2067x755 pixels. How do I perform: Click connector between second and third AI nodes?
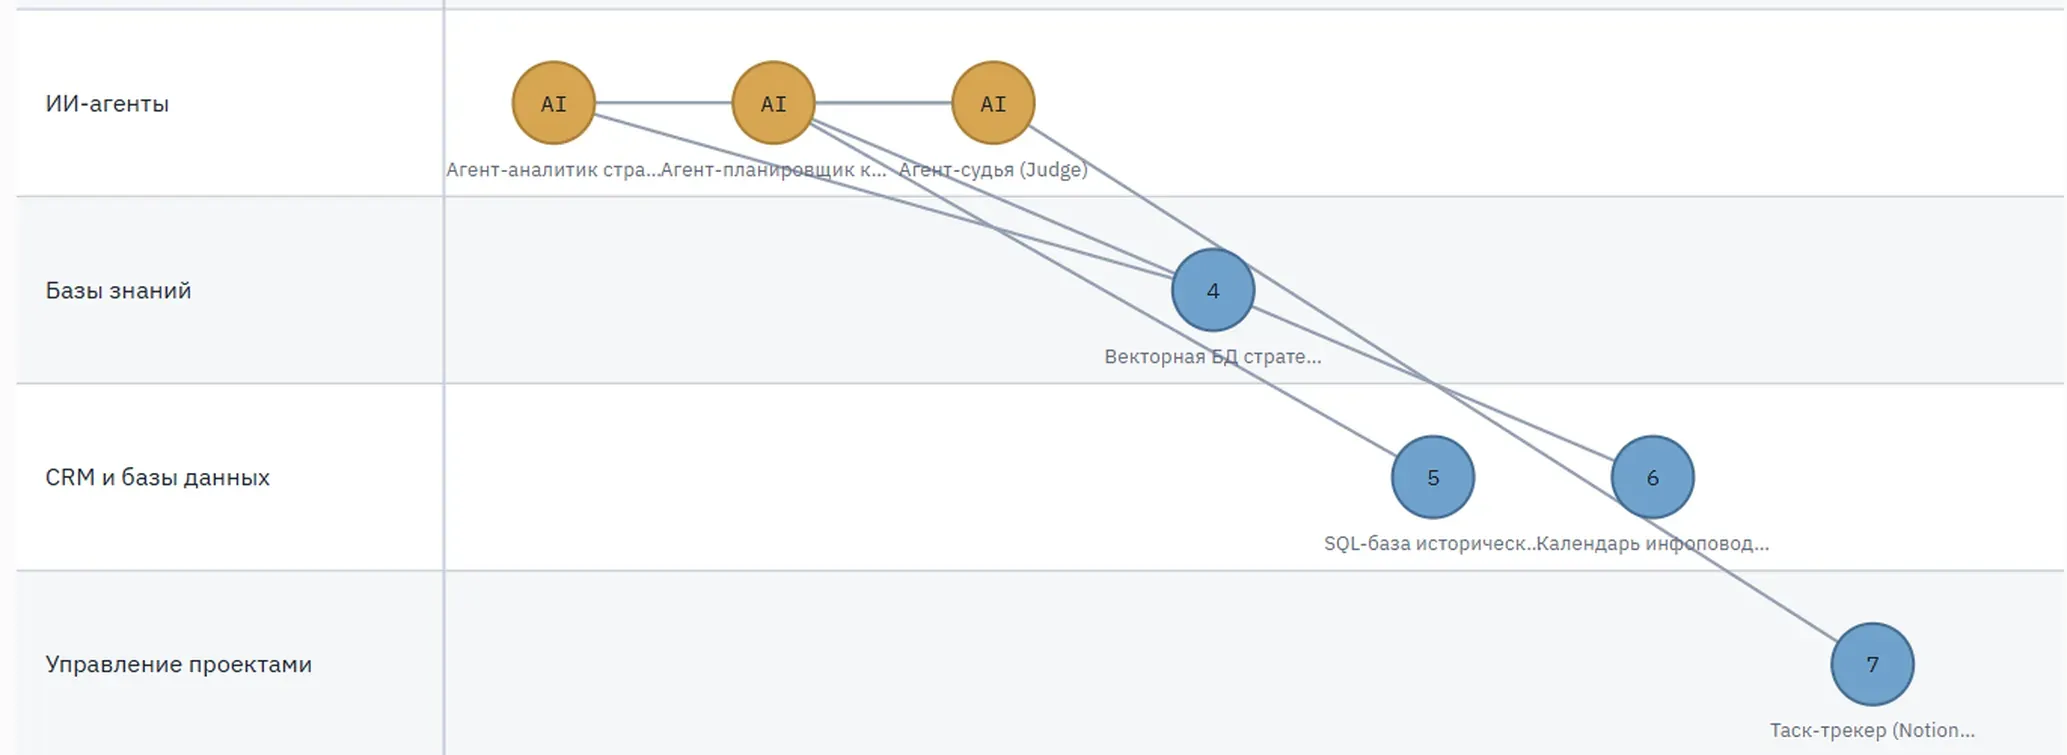[x=884, y=102]
